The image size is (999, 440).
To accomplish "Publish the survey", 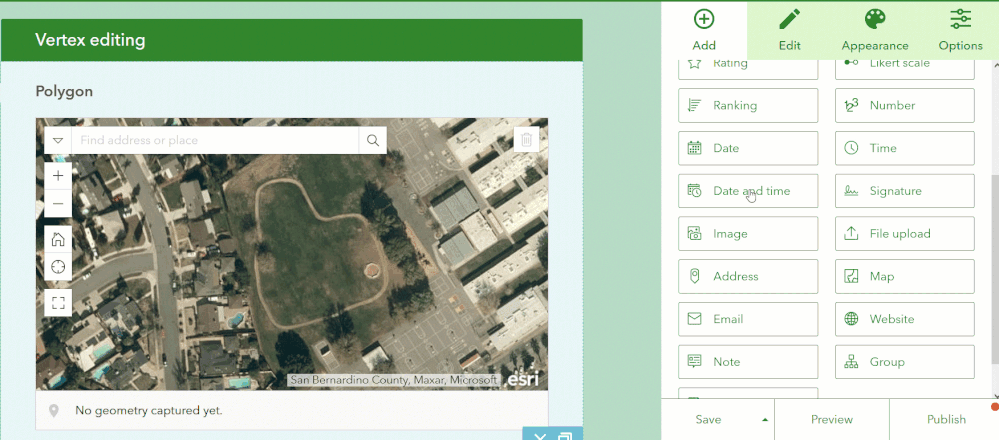I will point(946,419).
